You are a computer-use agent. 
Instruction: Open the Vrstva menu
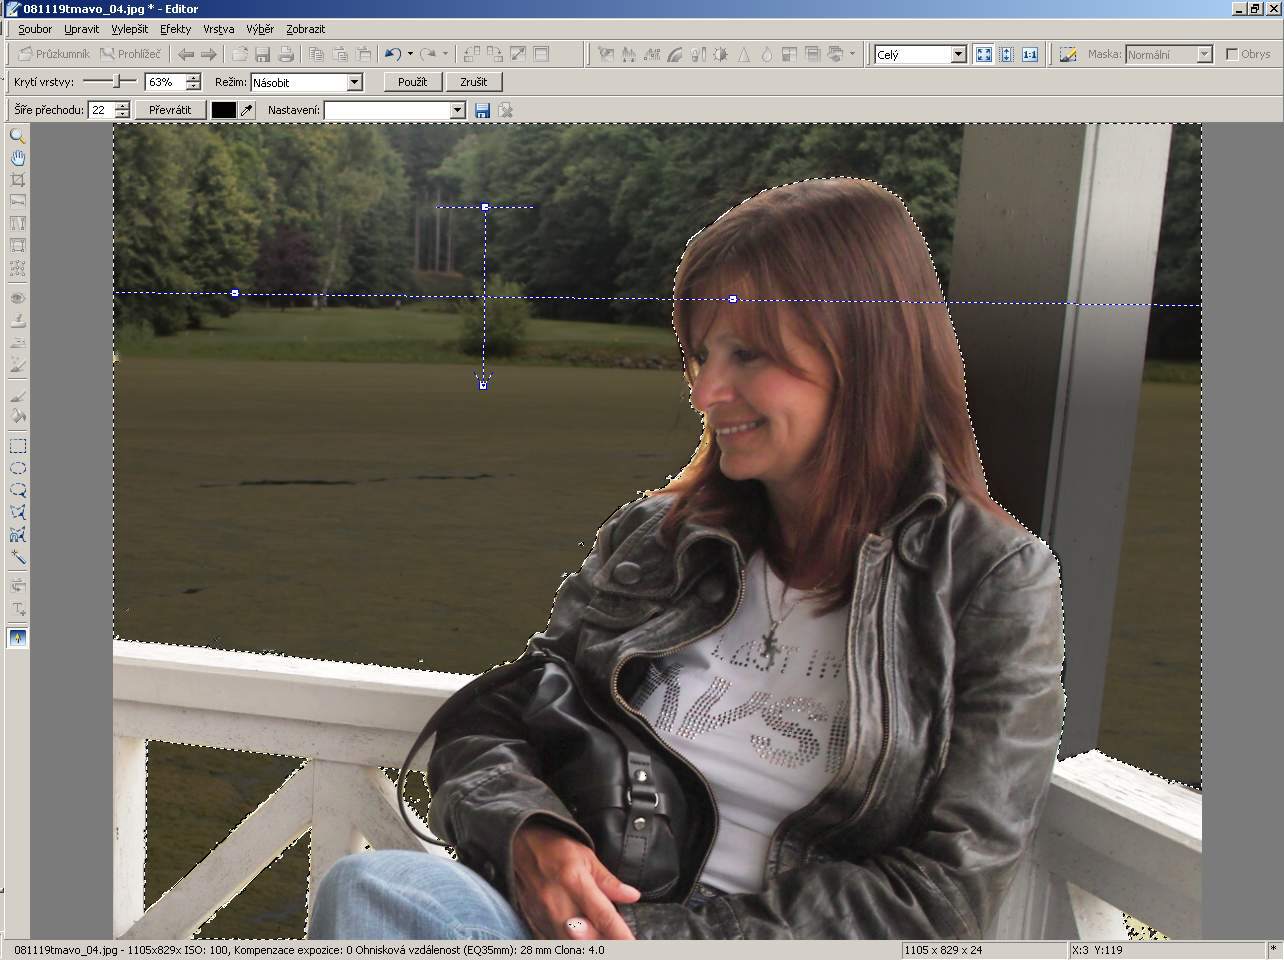[218, 29]
